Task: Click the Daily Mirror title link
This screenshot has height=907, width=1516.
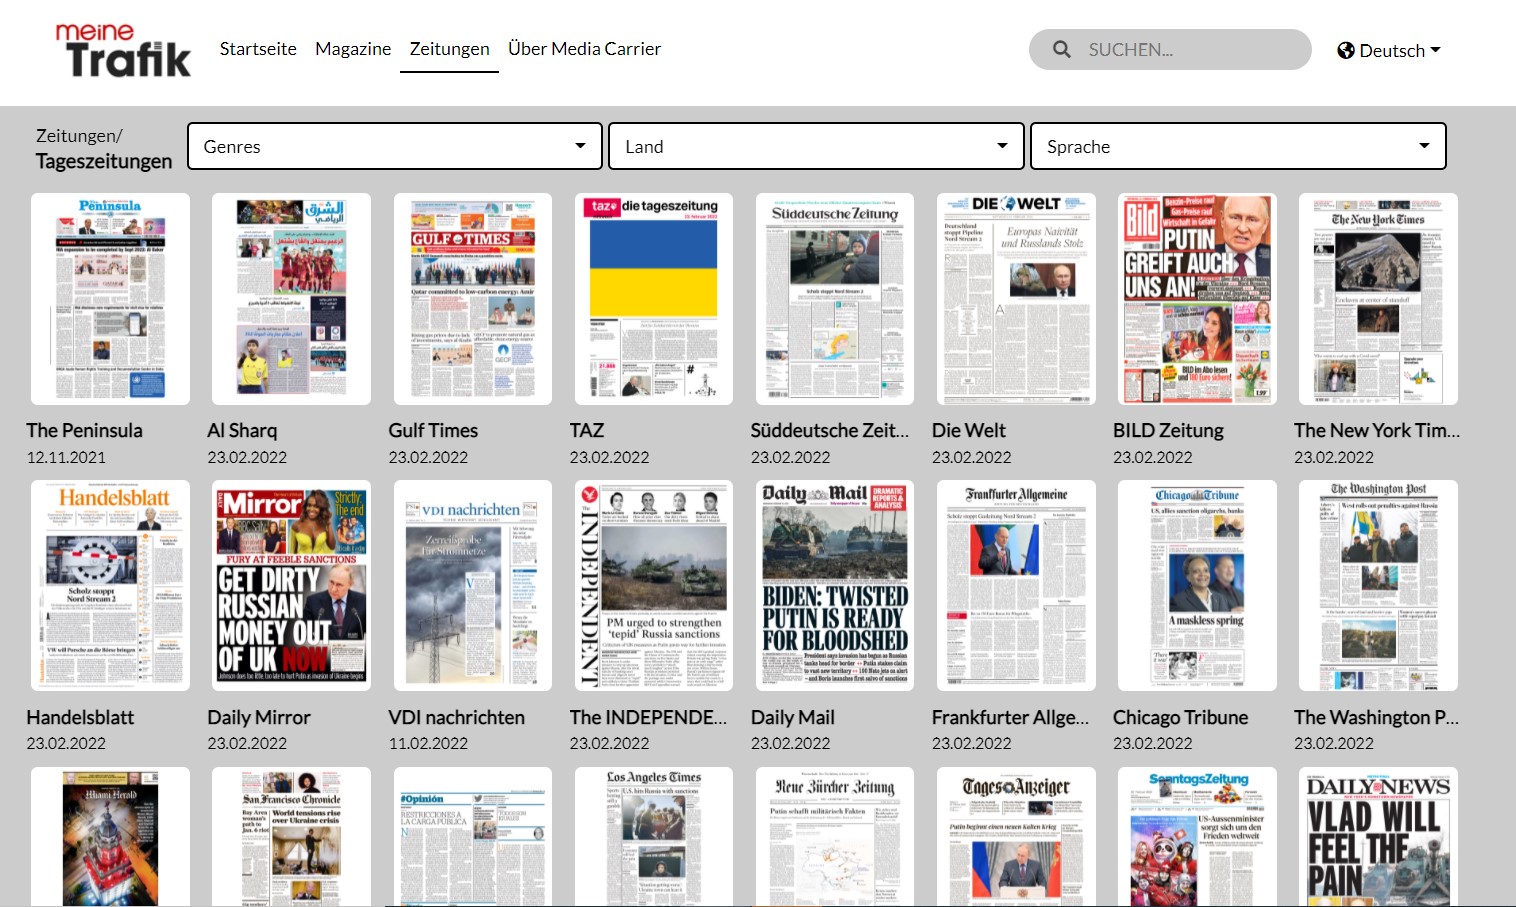Action: click(259, 717)
